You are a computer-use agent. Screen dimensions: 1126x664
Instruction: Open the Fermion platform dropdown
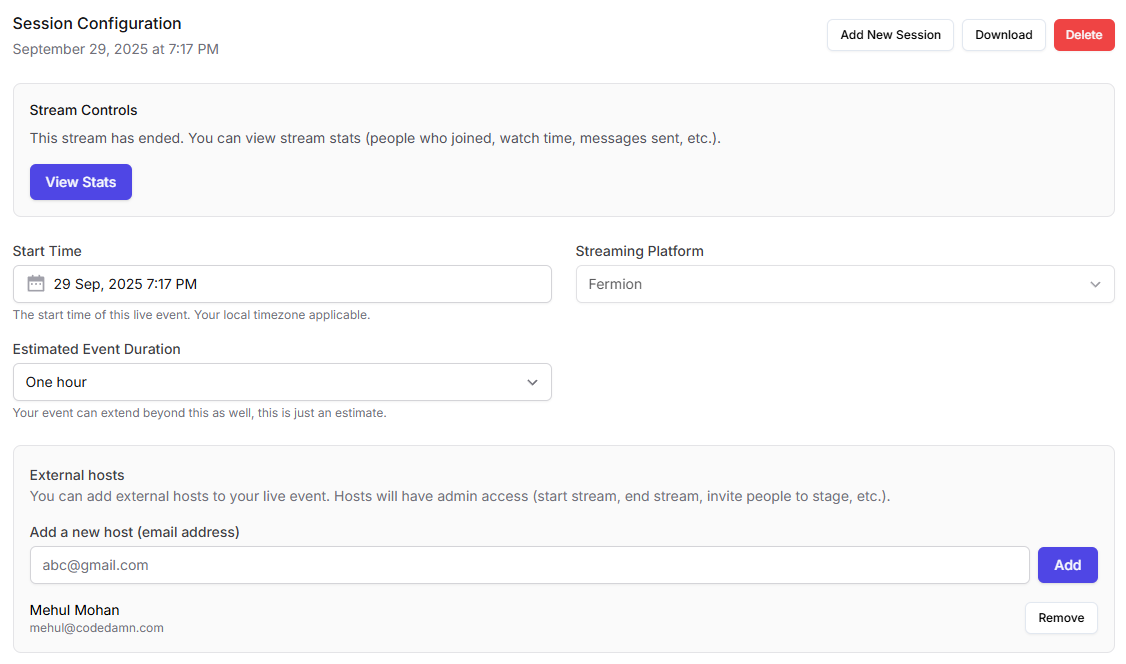844,284
